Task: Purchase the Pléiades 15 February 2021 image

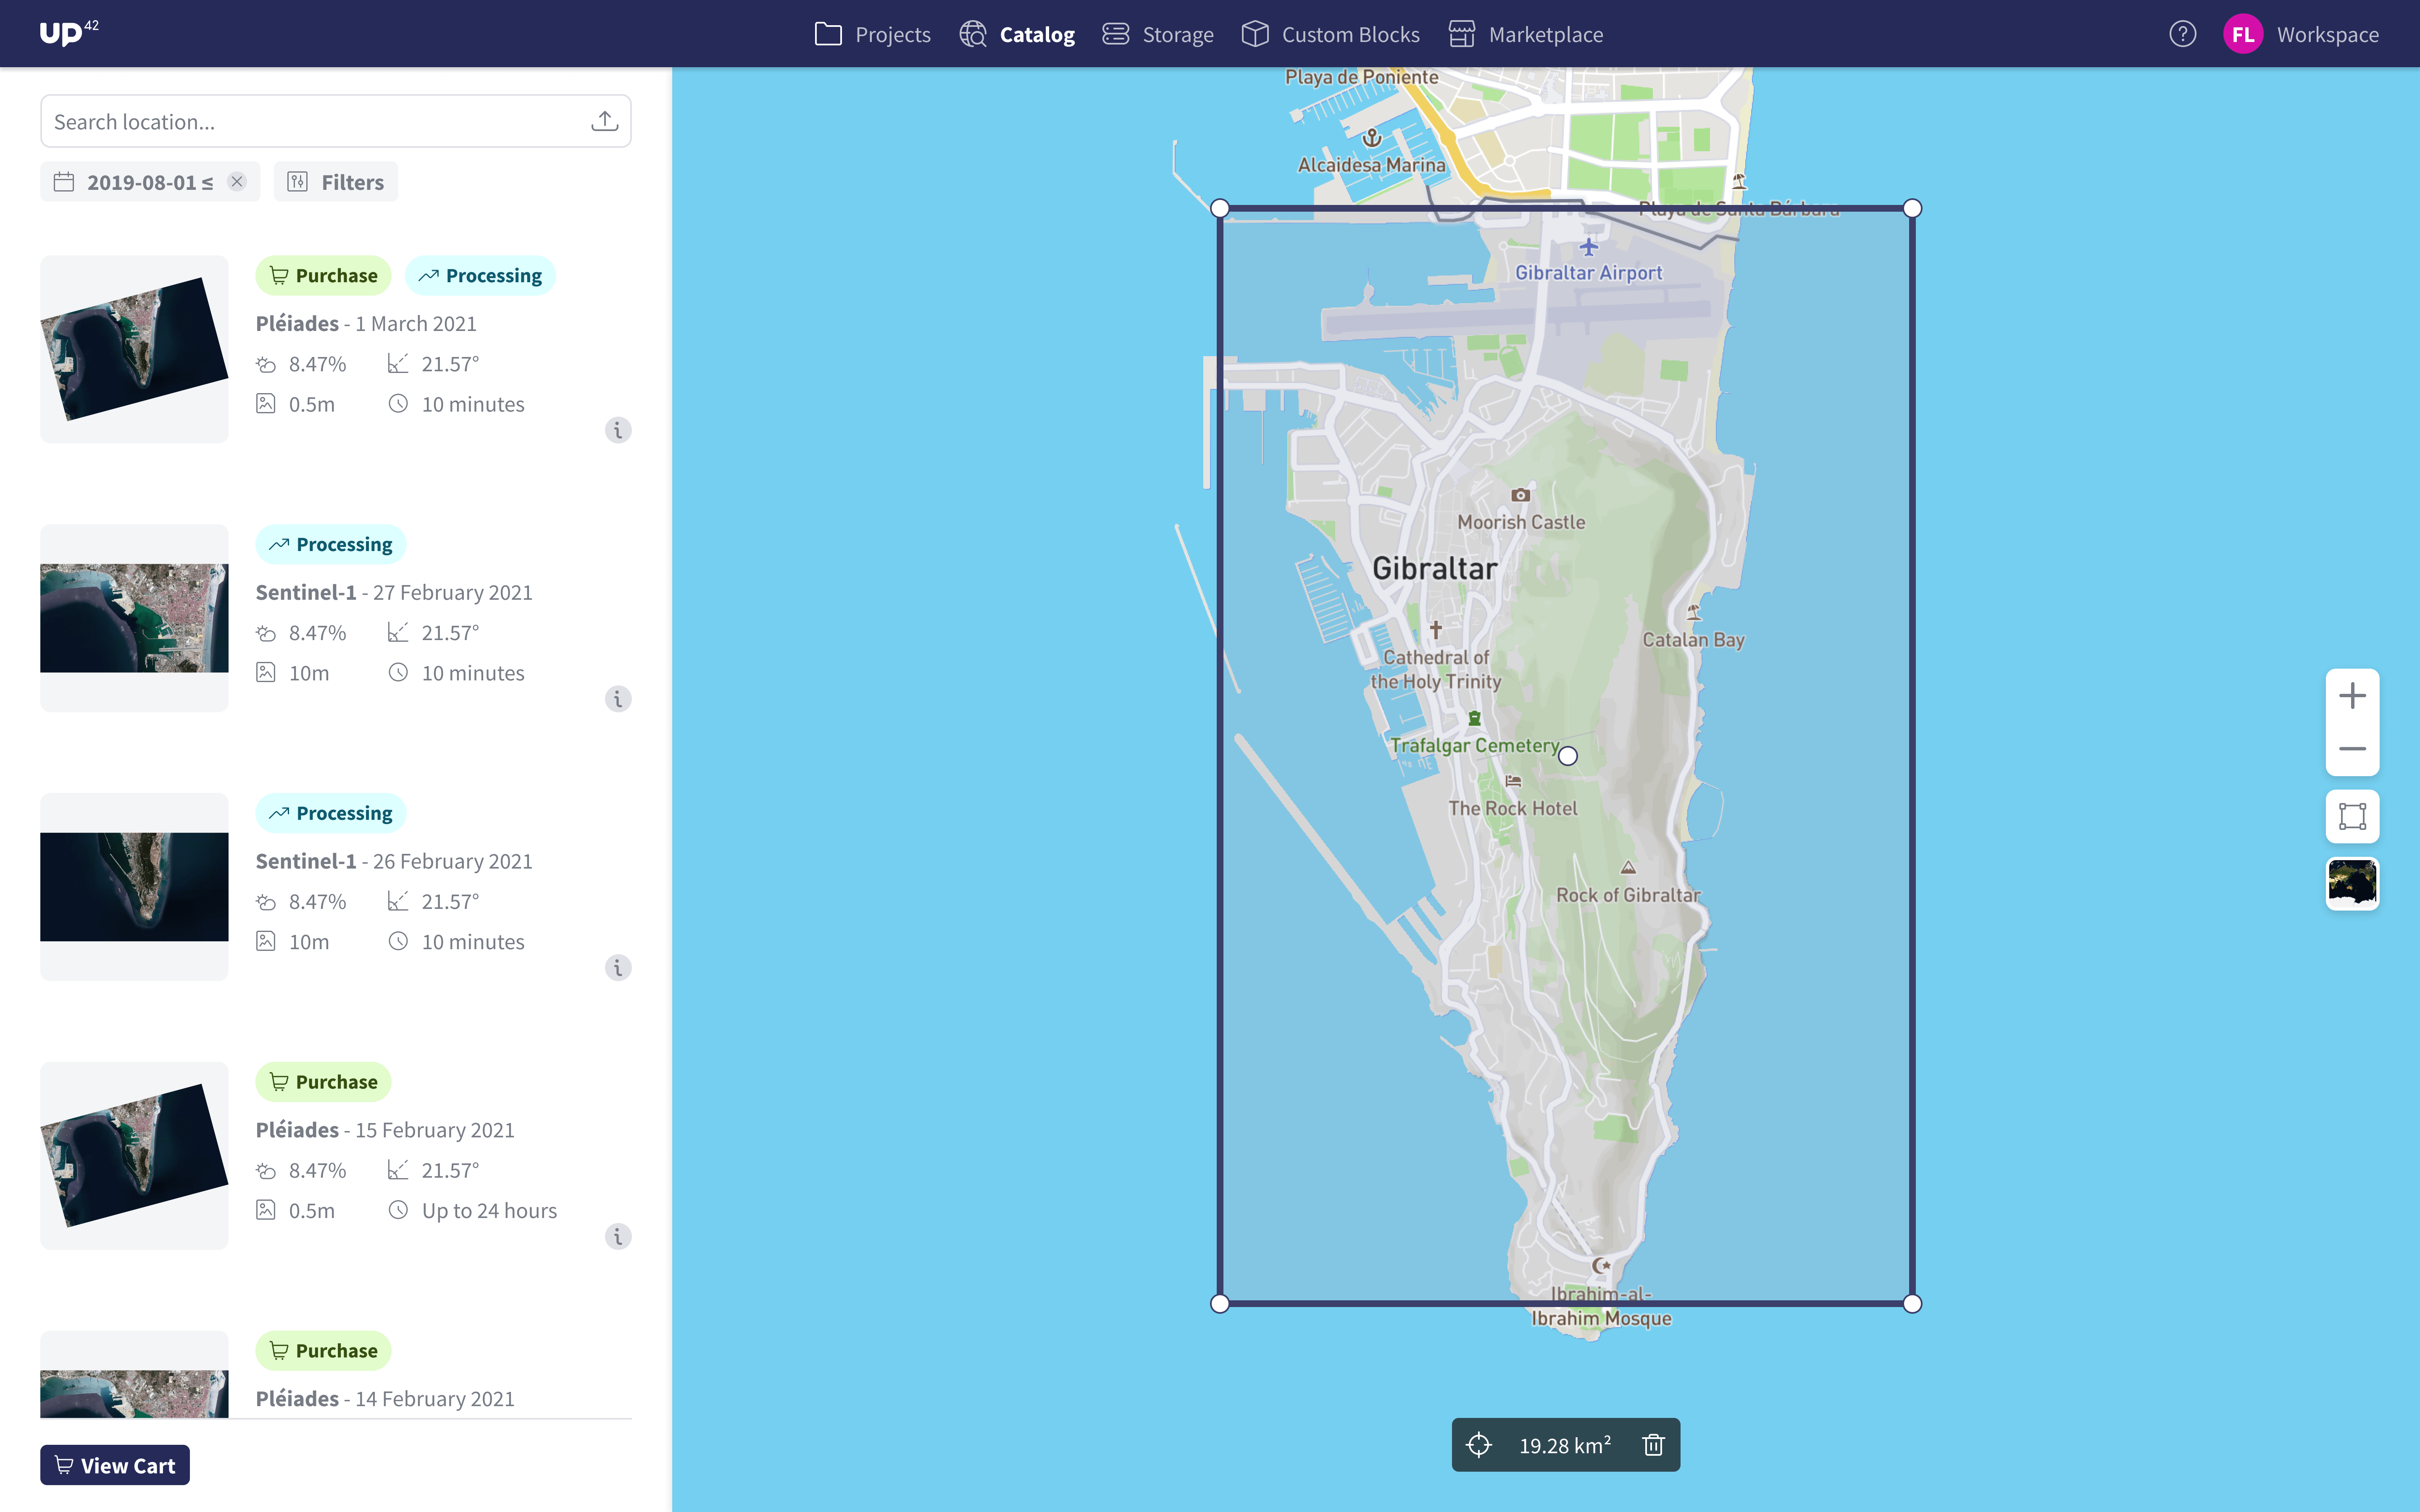Action: pos(323,1081)
